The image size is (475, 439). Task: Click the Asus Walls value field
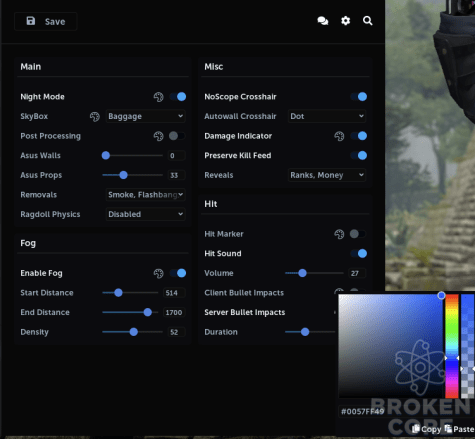(x=176, y=156)
